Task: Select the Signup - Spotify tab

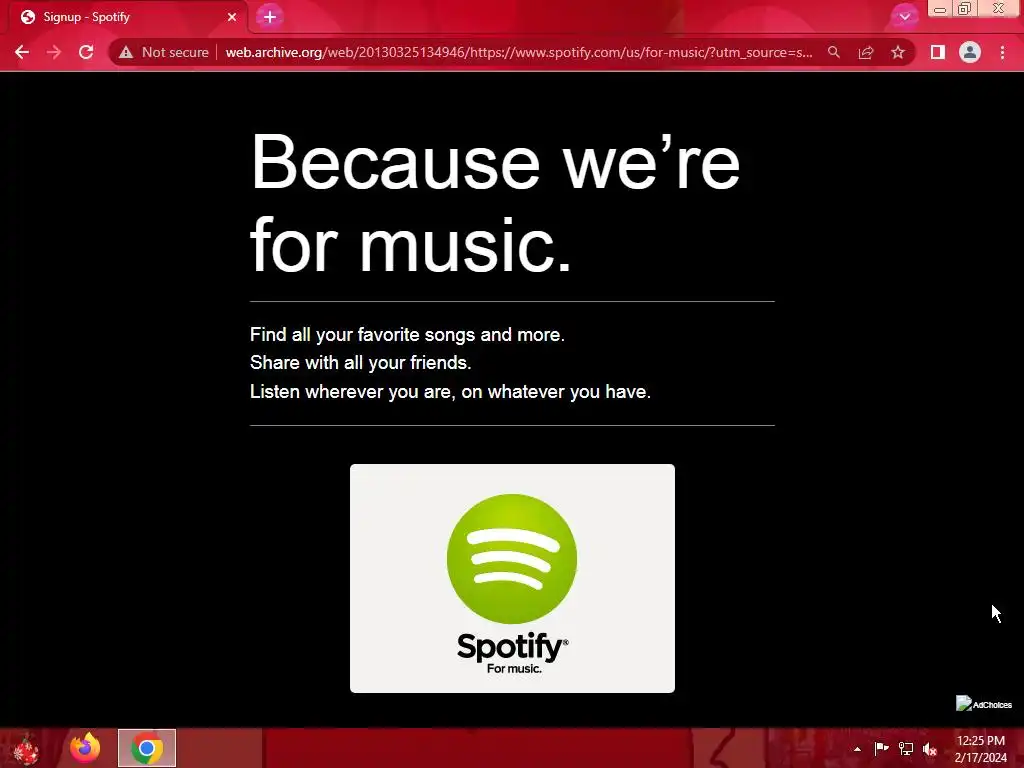Action: tap(127, 17)
